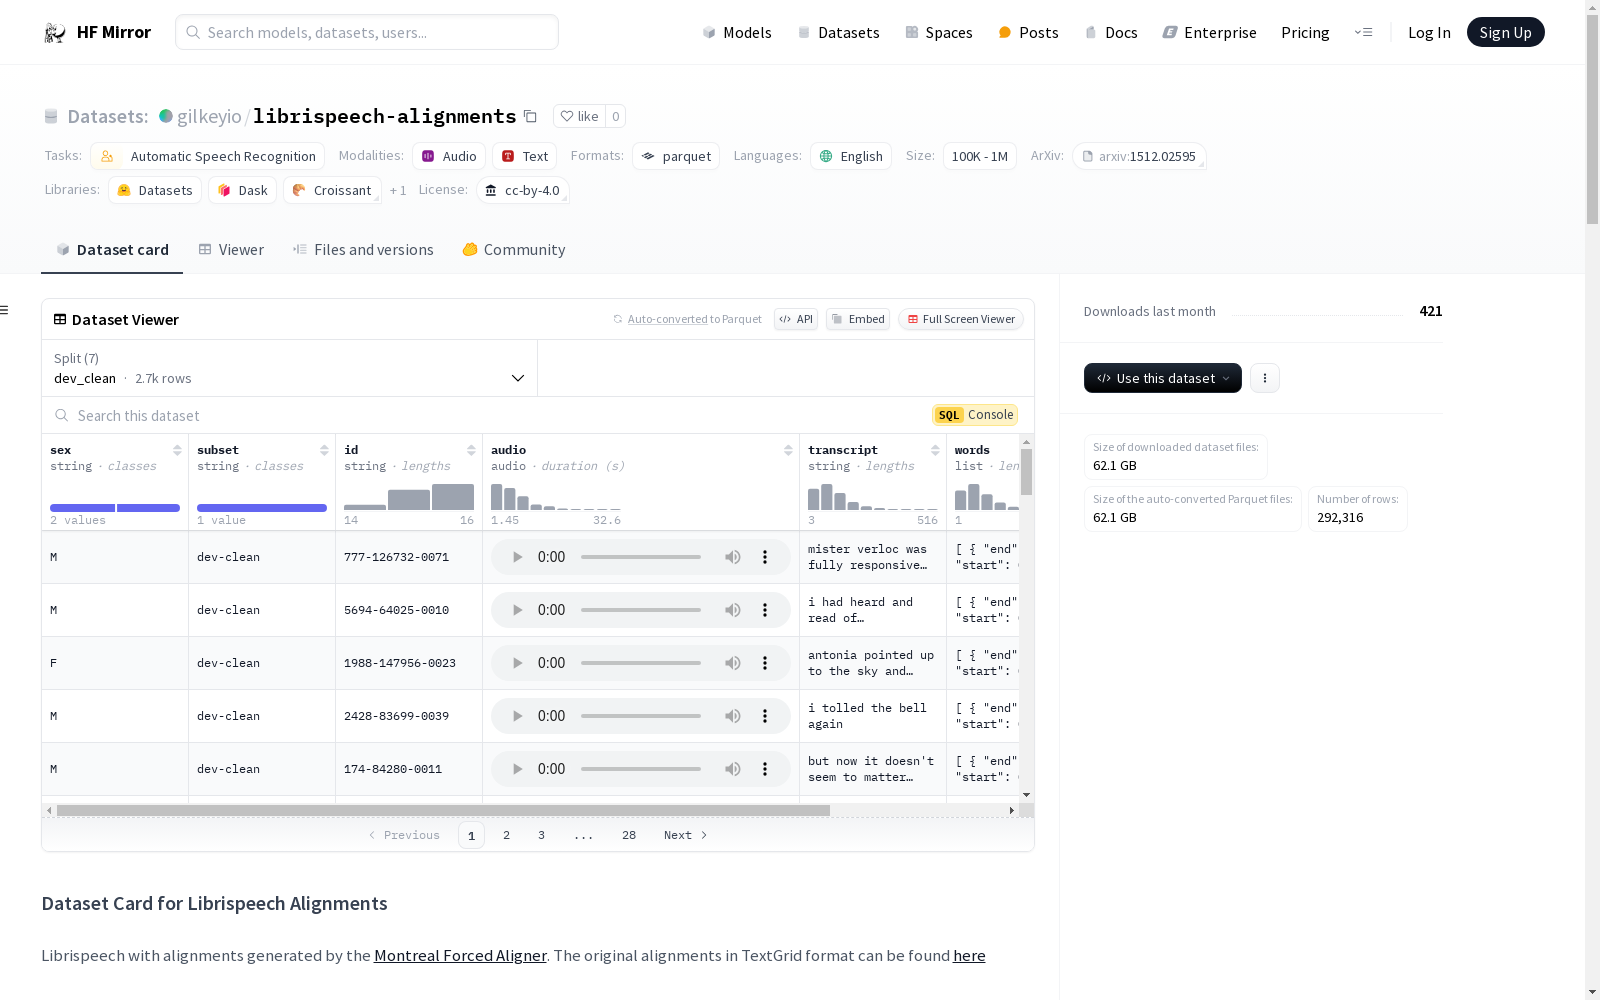Expand the +1 more libraries indicator
Screen dimensions: 1600x1000
(x=398, y=191)
